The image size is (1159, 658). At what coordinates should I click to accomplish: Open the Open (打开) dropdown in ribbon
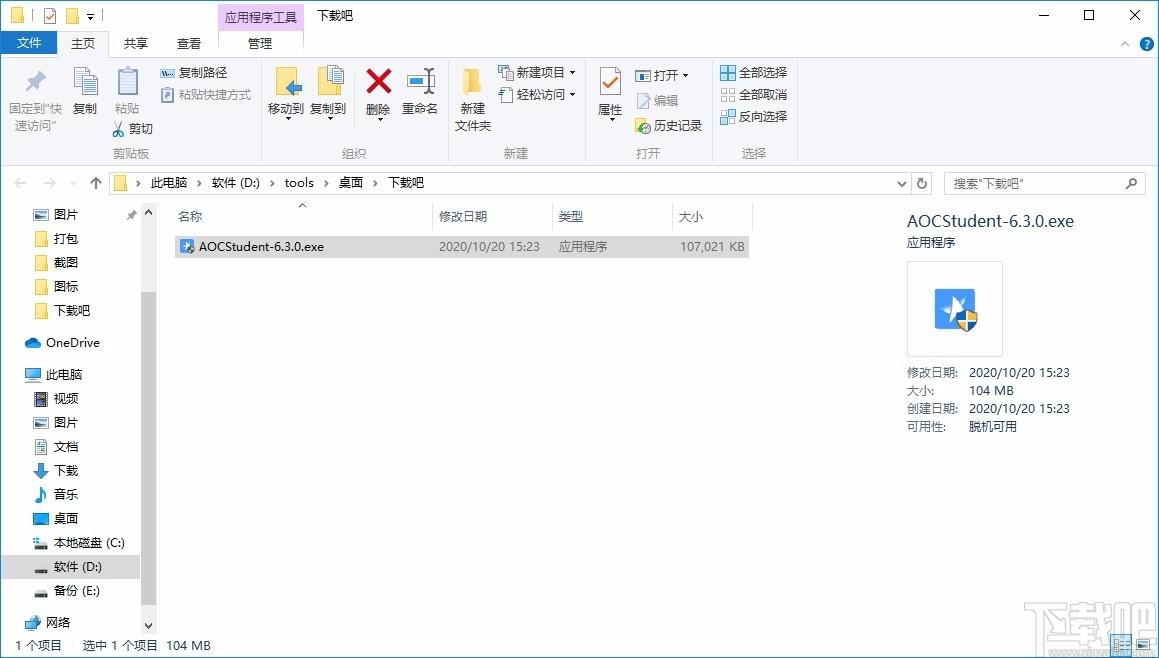[x=662, y=75]
